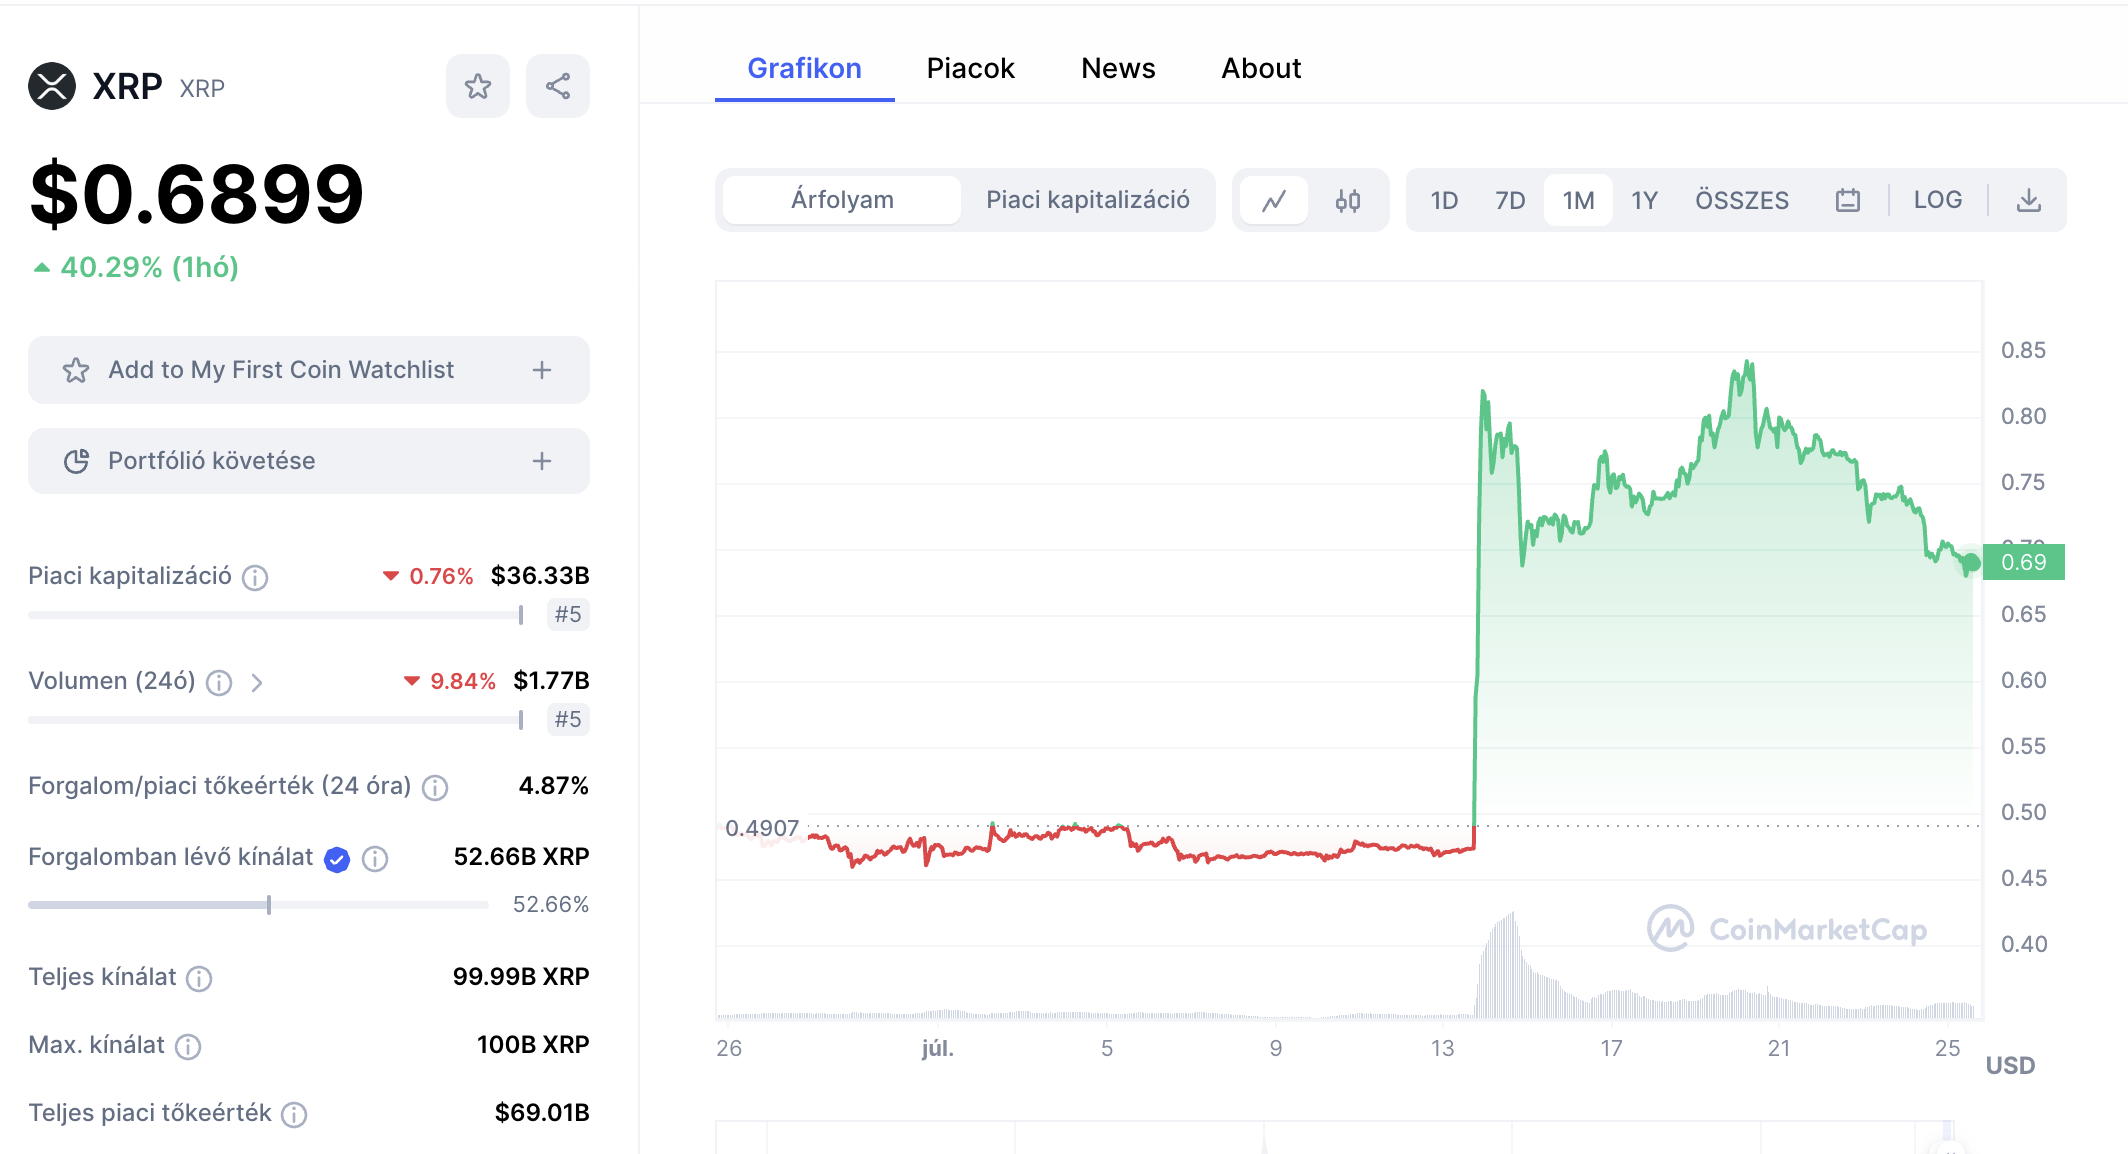Click the red 9.84% volume change
The height and width of the screenshot is (1154, 2128).
[x=449, y=681]
